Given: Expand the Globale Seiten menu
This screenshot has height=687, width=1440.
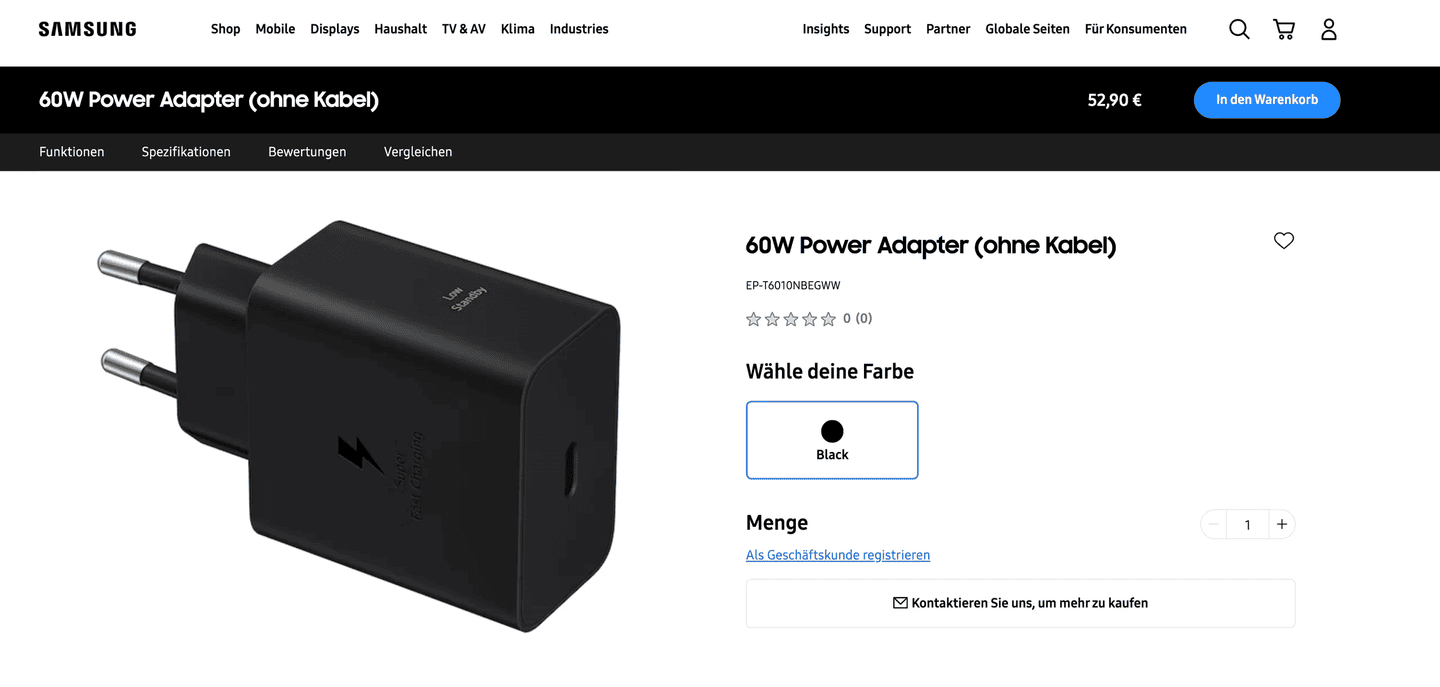Looking at the screenshot, I should (x=1027, y=29).
